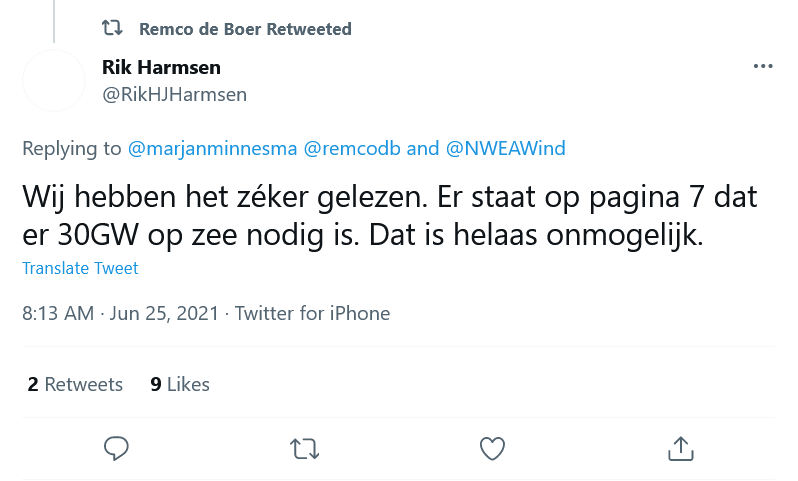This screenshot has width=798, height=481.
Task: Retweet this tweet using the retweet icon
Action: point(304,448)
